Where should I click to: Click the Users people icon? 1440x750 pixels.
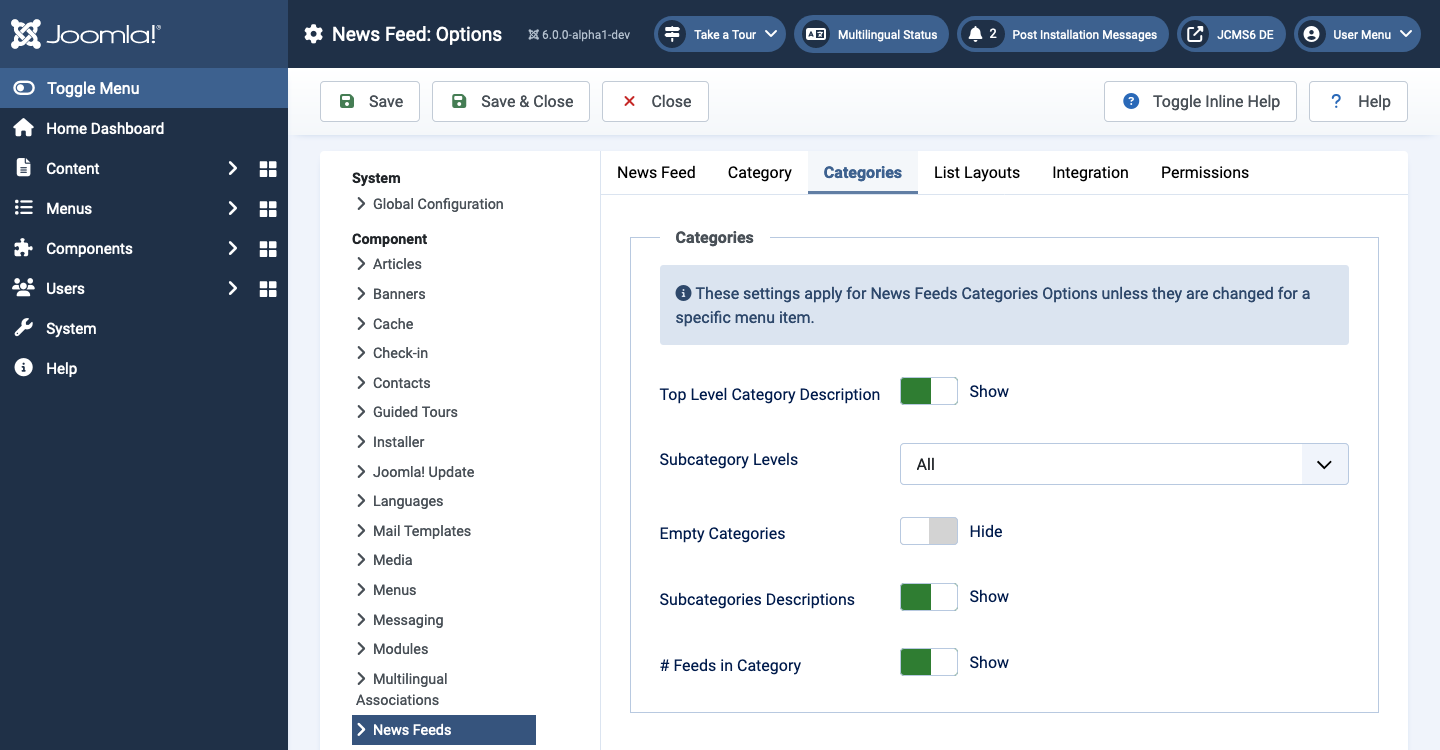[24, 288]
